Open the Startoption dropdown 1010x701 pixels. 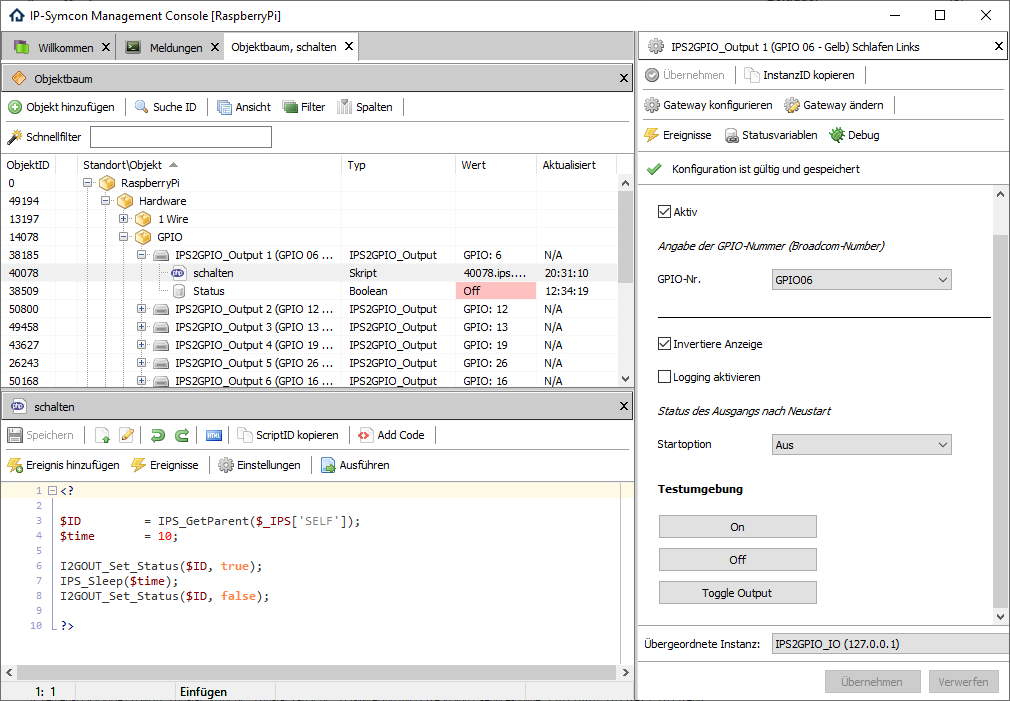pyautogui.click(x=861, y=445)
